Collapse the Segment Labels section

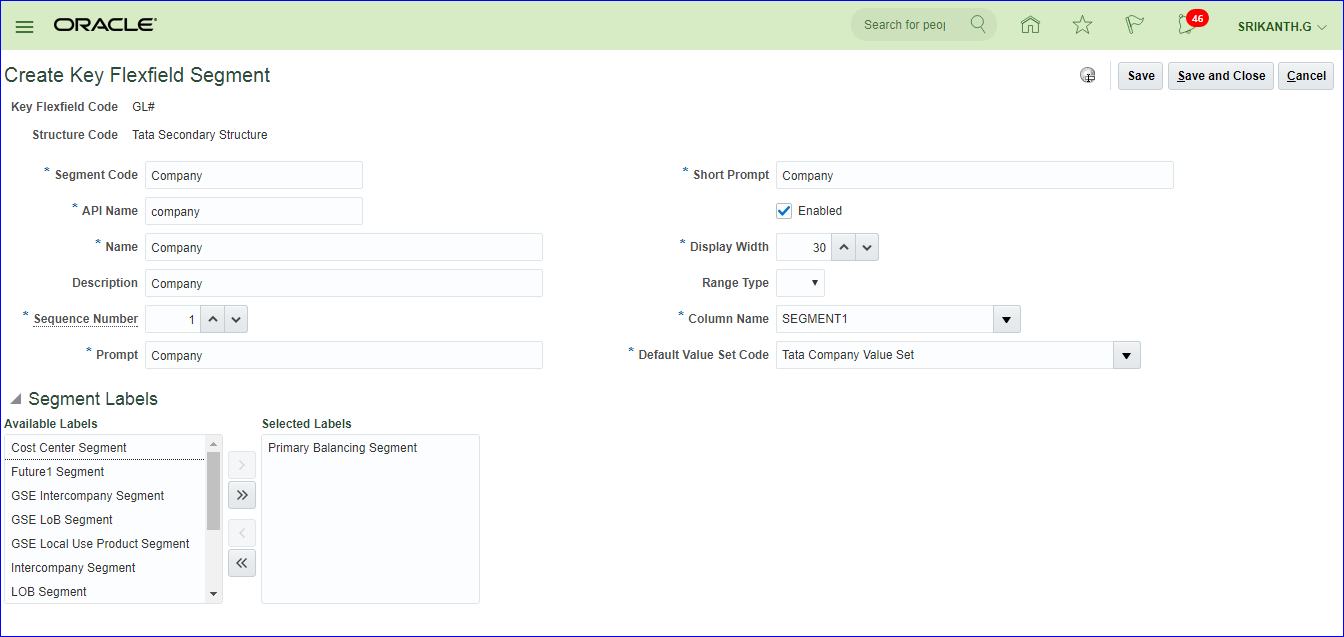(16, 399)
